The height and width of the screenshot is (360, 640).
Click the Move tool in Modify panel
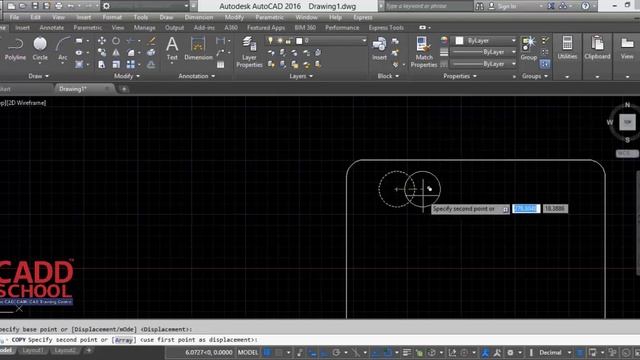[x=101, y=41]
